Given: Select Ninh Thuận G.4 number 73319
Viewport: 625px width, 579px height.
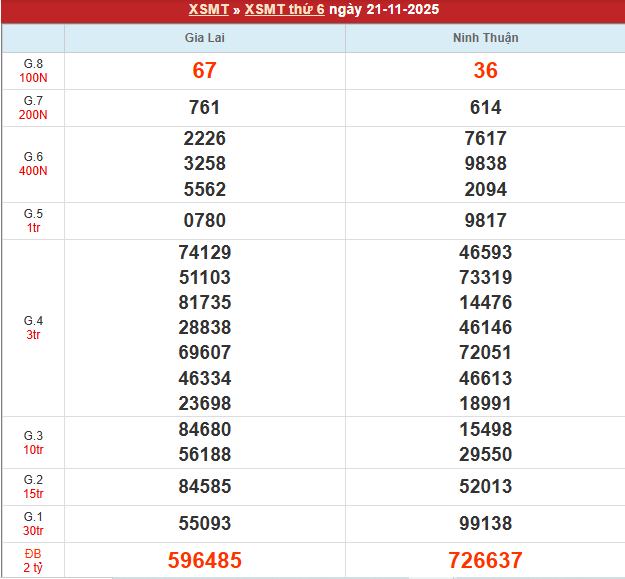Looking at the screenshot, I should 485,277.
